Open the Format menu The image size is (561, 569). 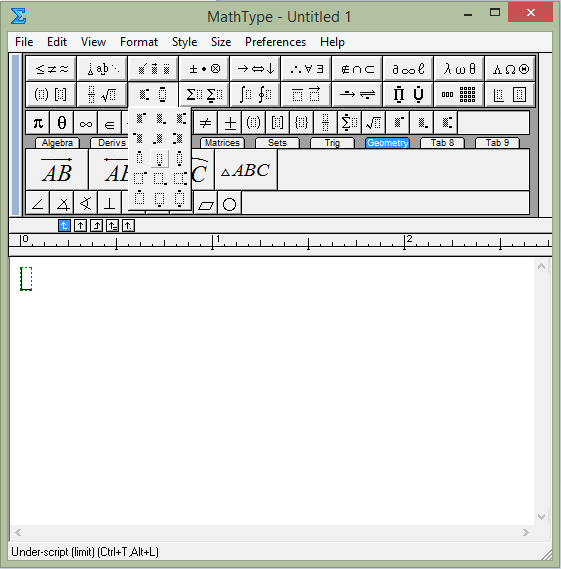[x=139, y=42]
